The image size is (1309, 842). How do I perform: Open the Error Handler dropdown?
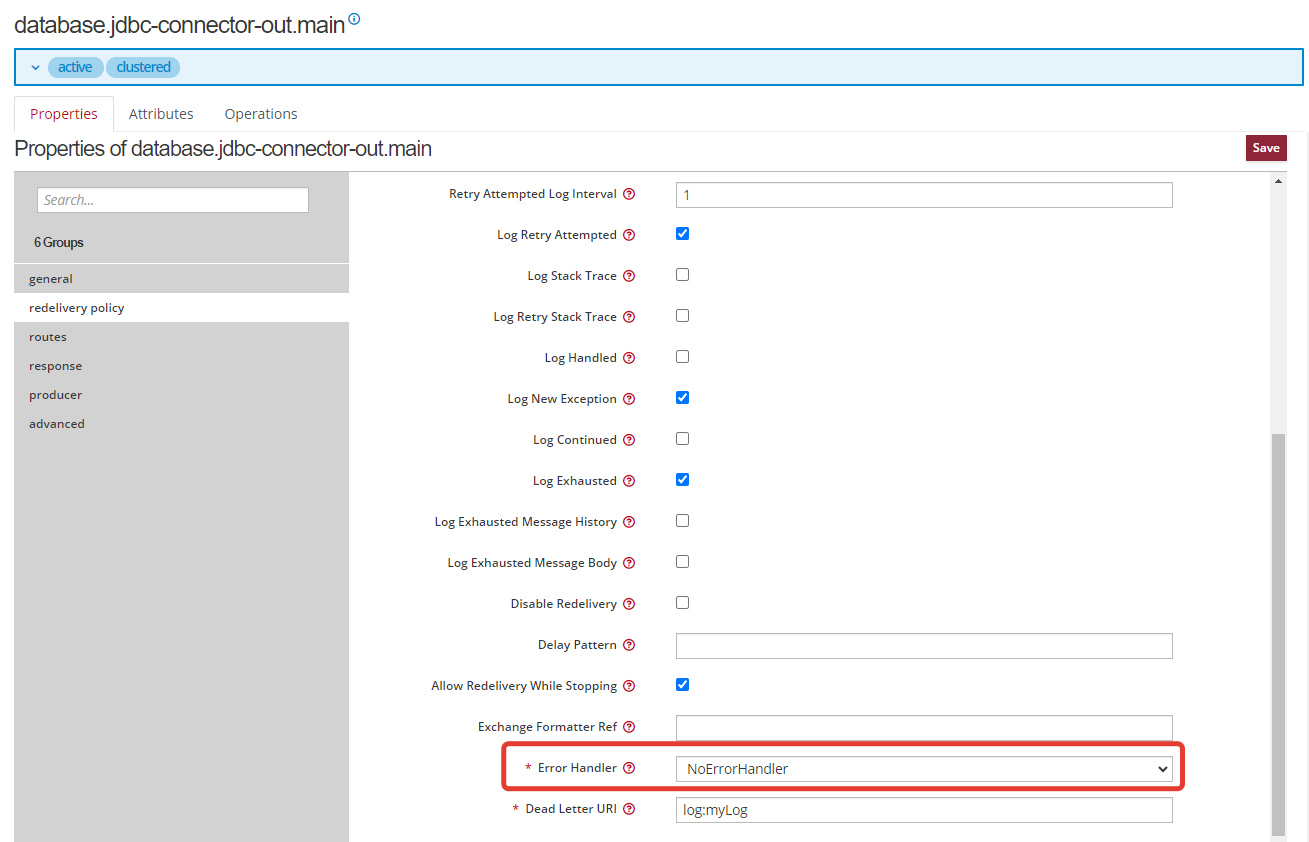tap(923, 769)
